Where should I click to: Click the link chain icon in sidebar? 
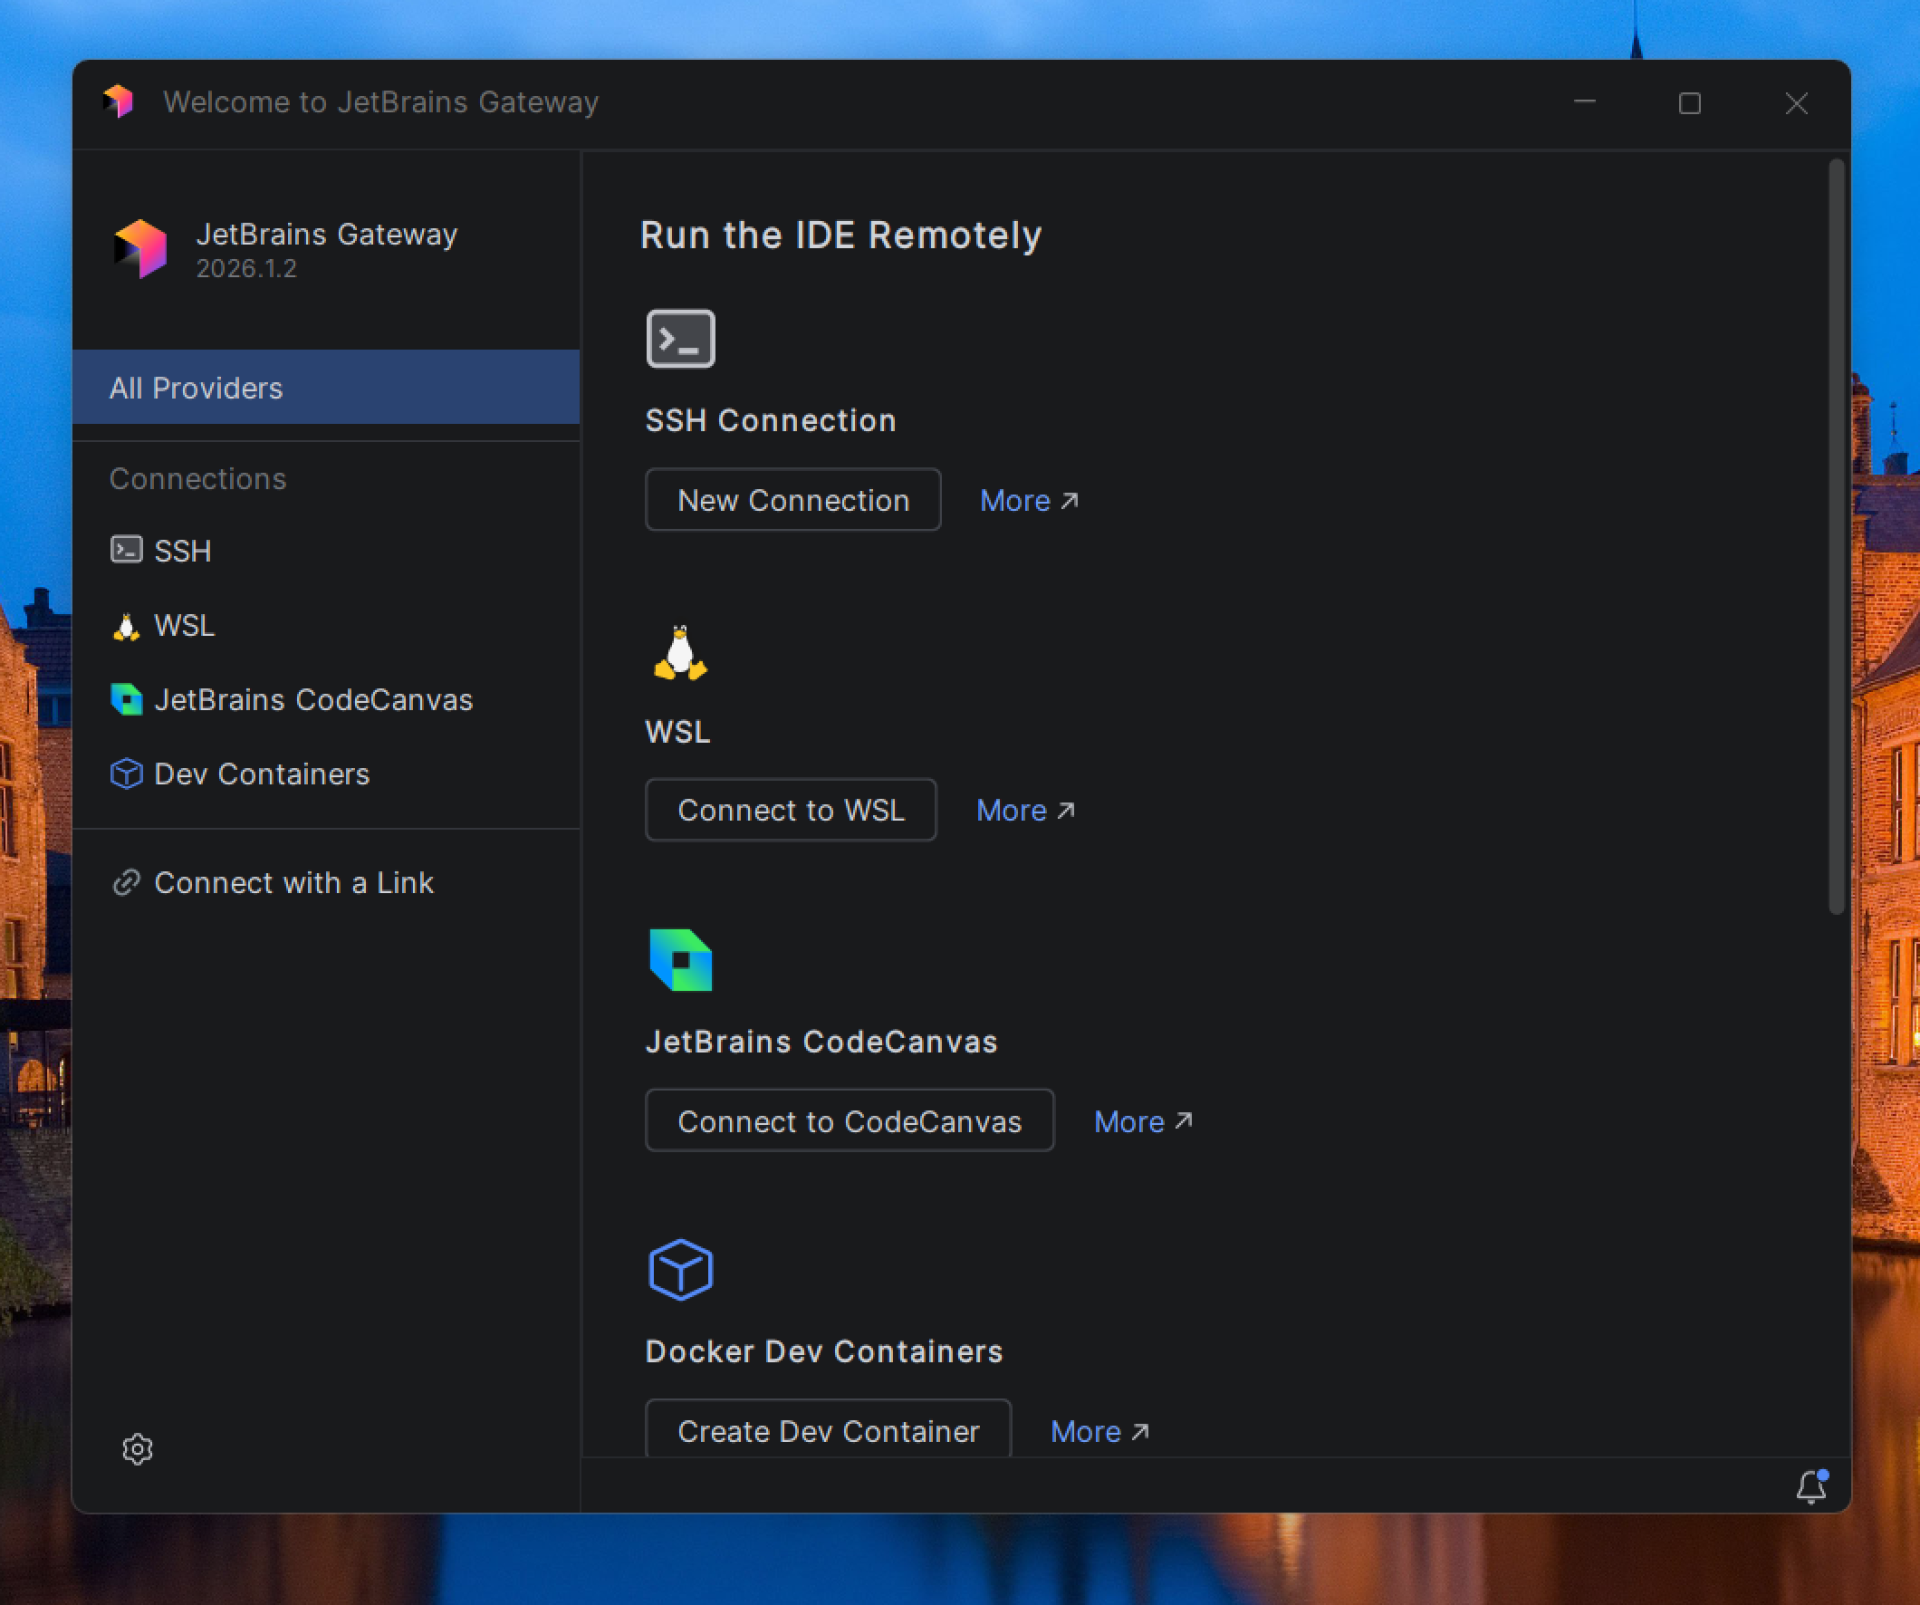point(126,882)
